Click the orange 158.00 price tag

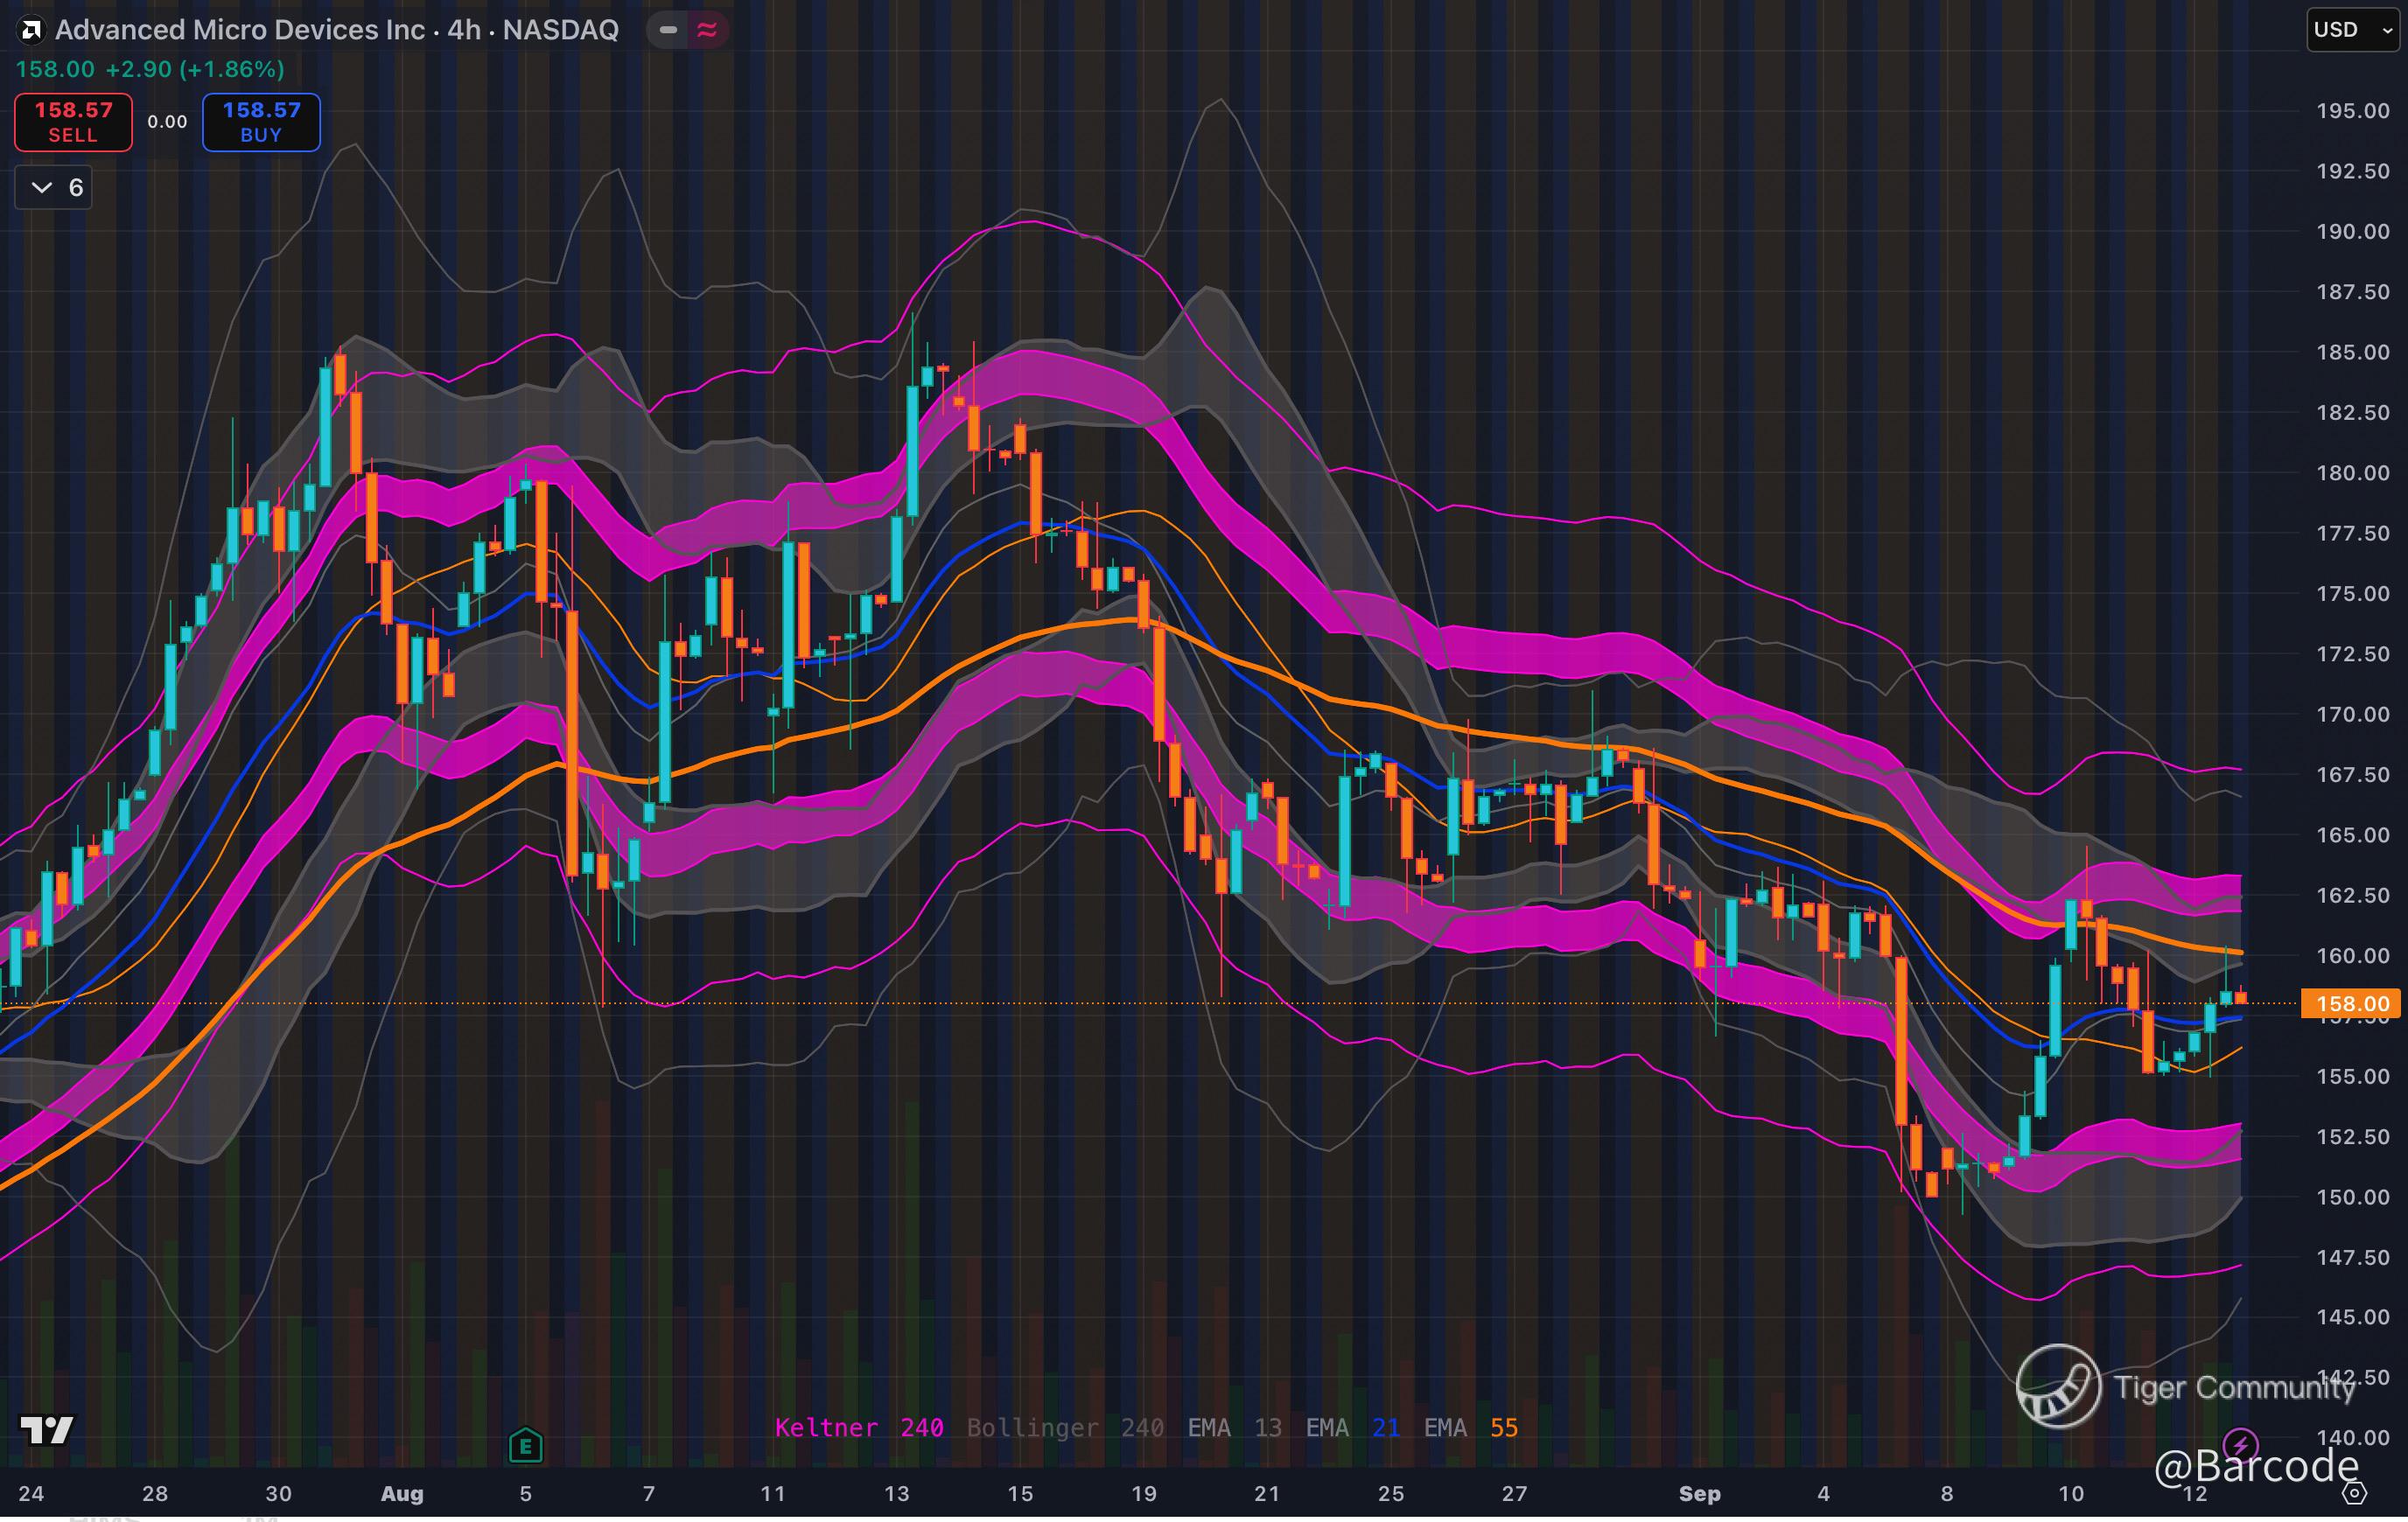coord(2350,1003)
